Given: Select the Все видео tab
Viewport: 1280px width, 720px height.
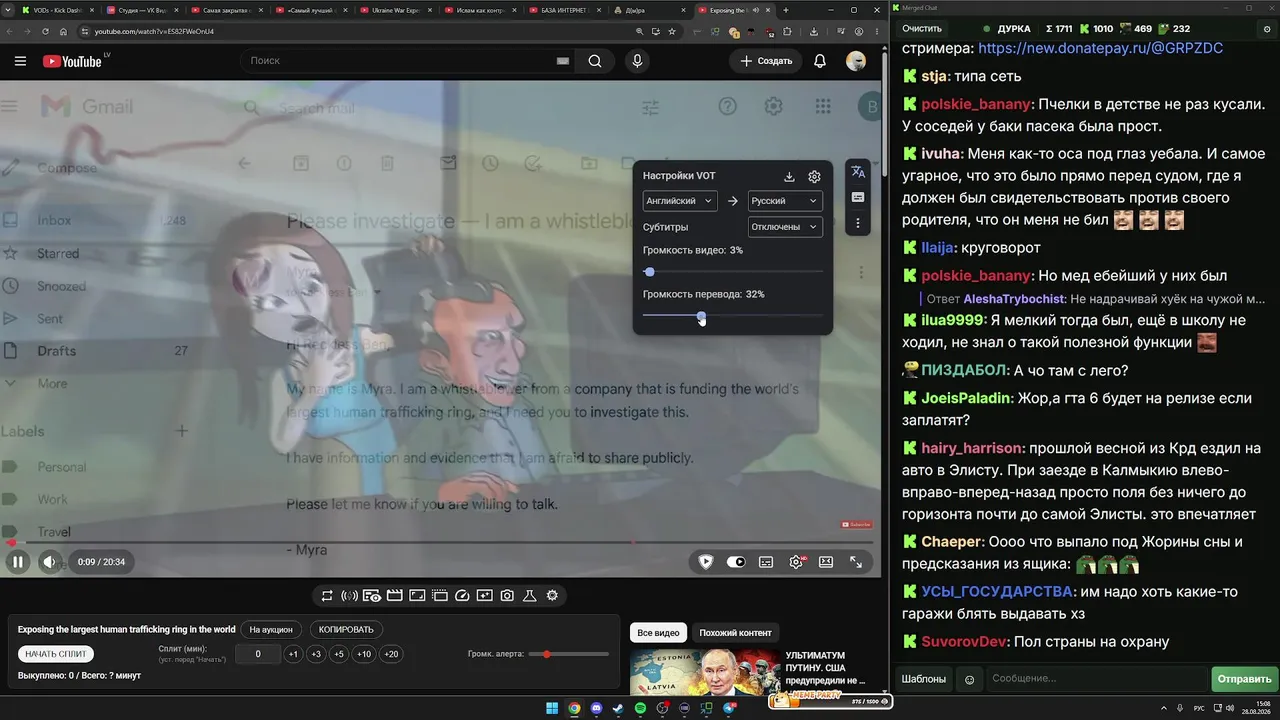Looking at the screenshot, I should (658, 633).
